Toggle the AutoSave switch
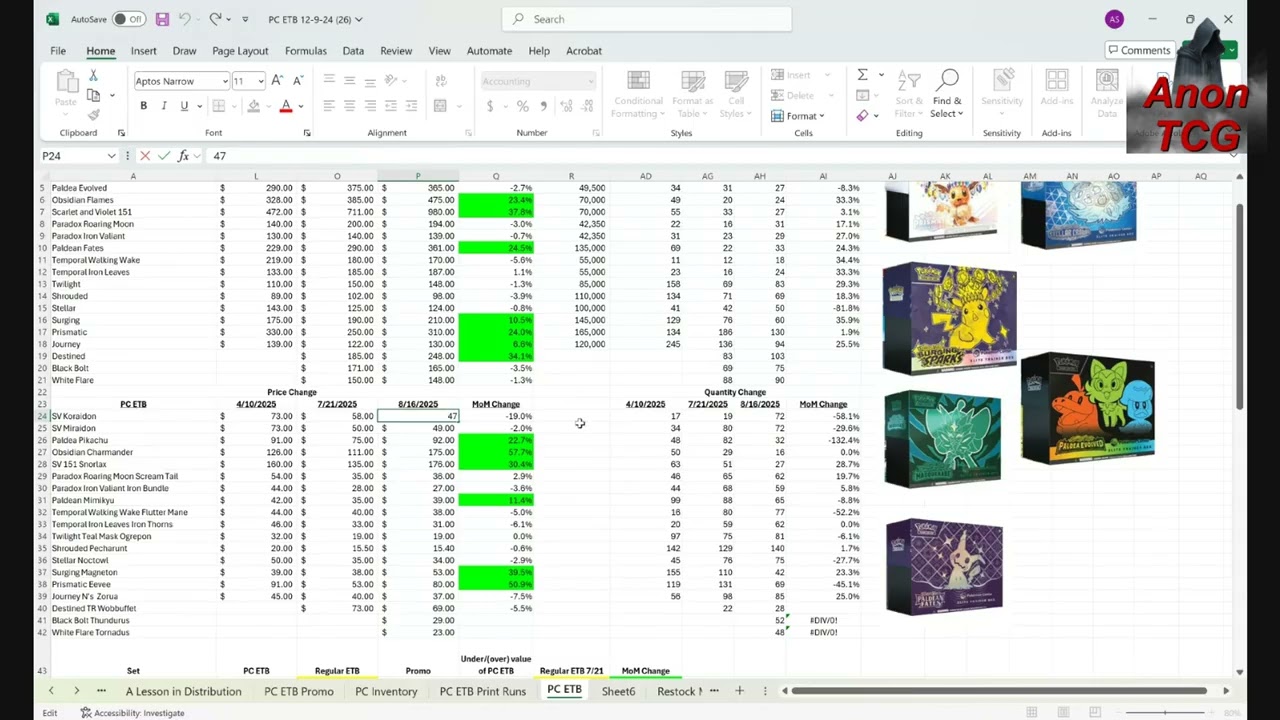 coord(128,19)
